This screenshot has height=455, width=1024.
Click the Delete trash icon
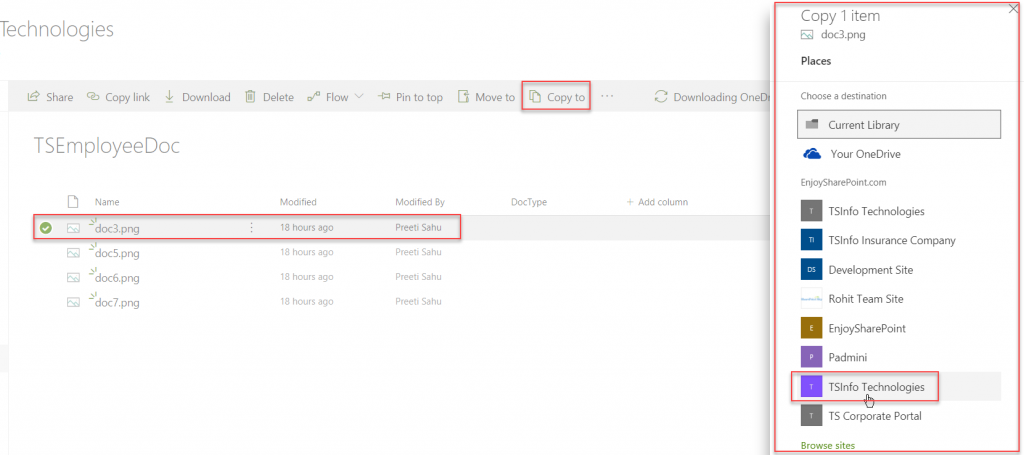coord(250,97)
